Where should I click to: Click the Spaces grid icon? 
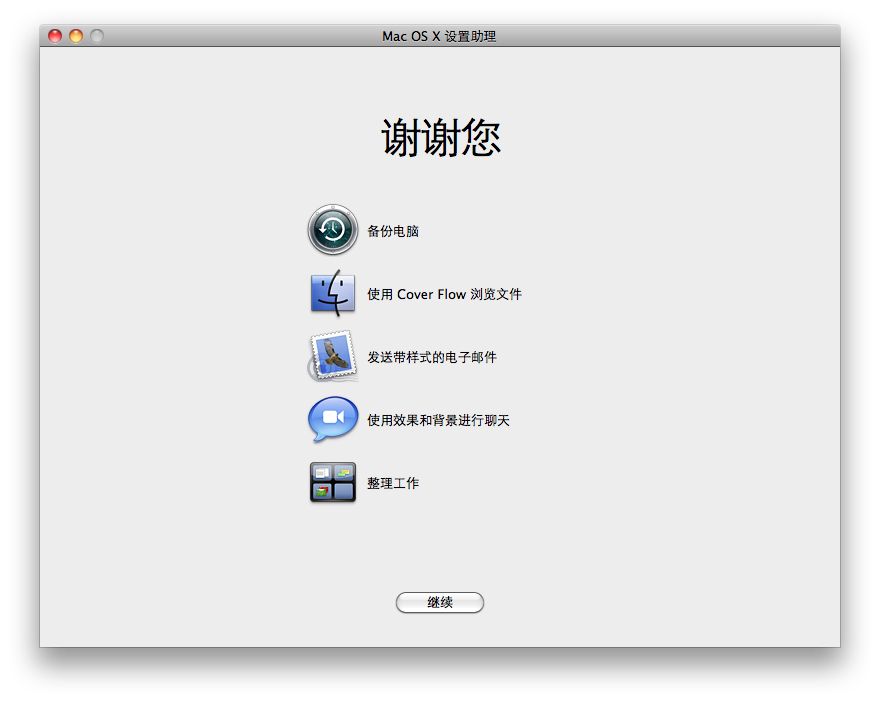click(333, 482)
